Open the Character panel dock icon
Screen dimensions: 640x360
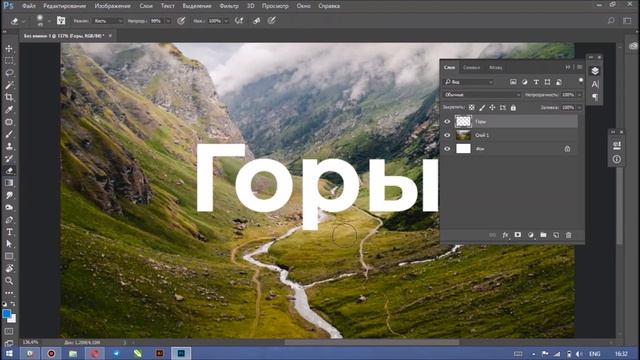point(595,84)
